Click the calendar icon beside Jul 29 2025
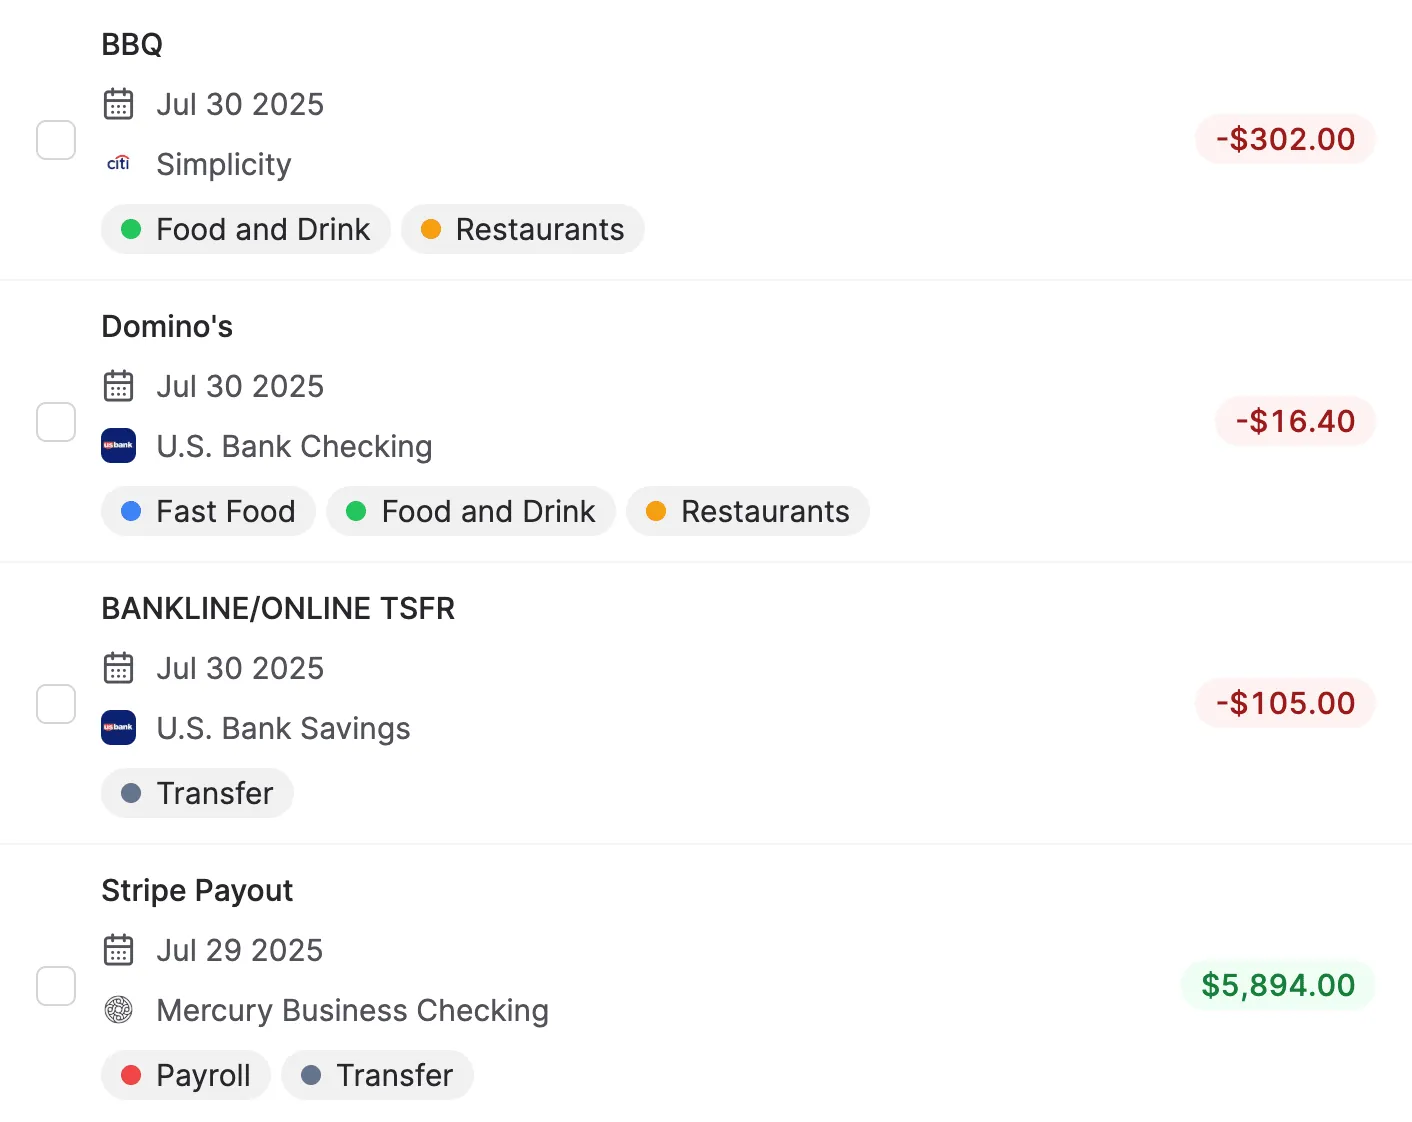The height and width of the screenshot is (1122, 1412). [x=119, y=950]
